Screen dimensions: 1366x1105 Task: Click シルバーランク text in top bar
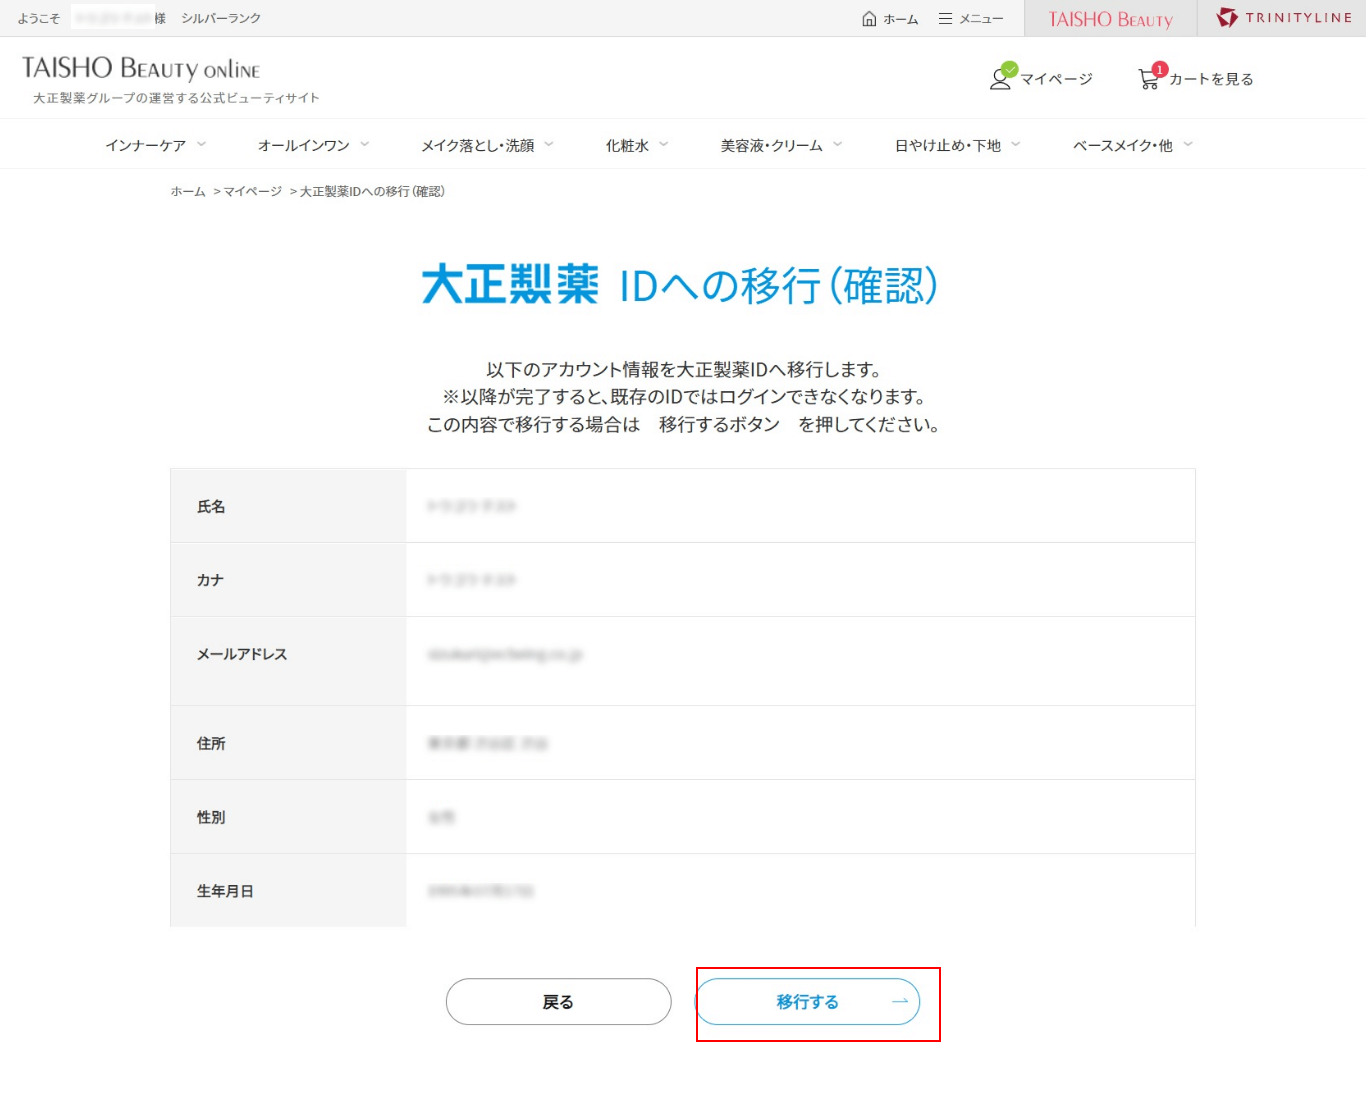coord(221,18)
